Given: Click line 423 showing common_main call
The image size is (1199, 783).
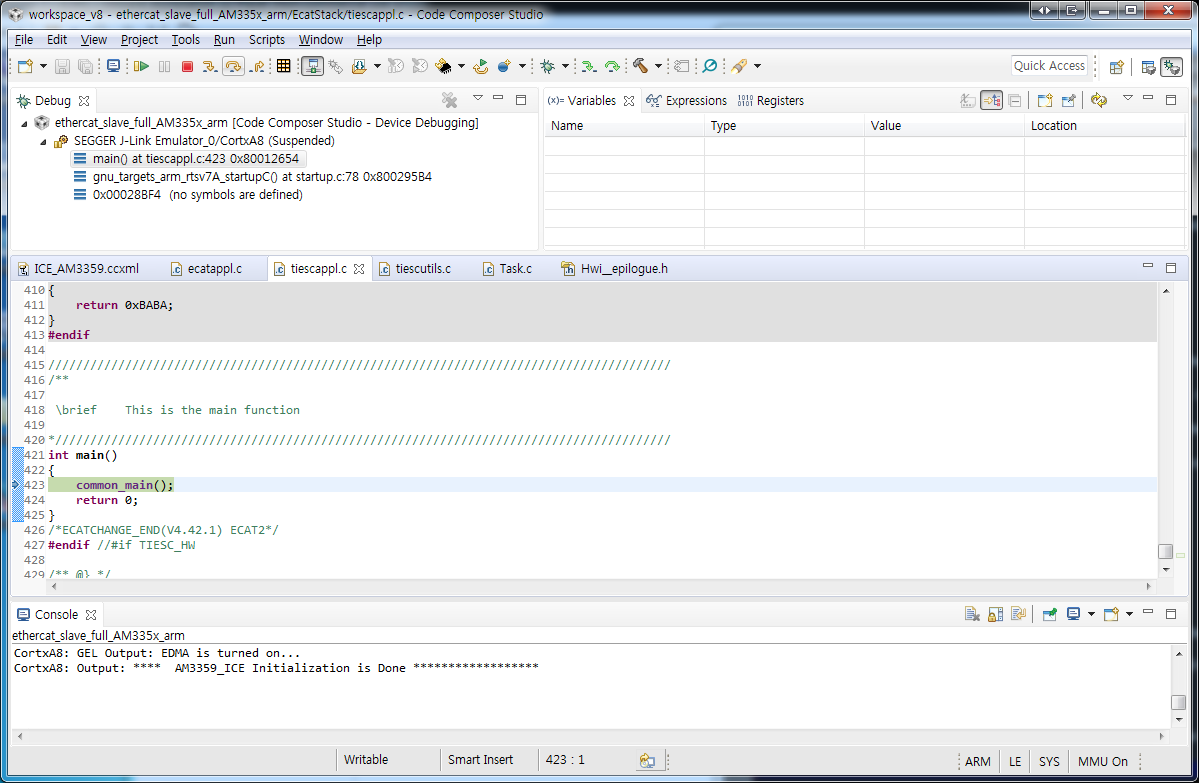Looking at the screenshot, I should pos(124,484).
